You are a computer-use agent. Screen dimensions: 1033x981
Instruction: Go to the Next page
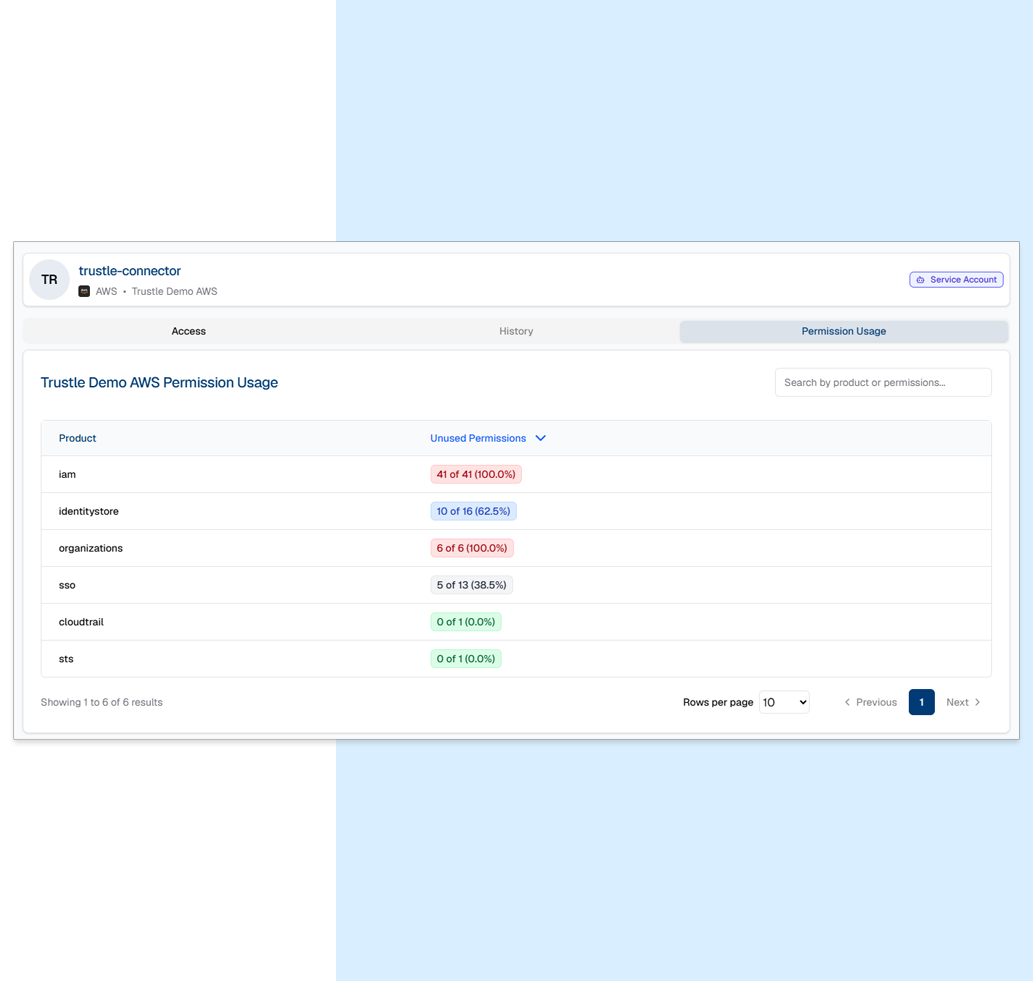pos(963,702)
